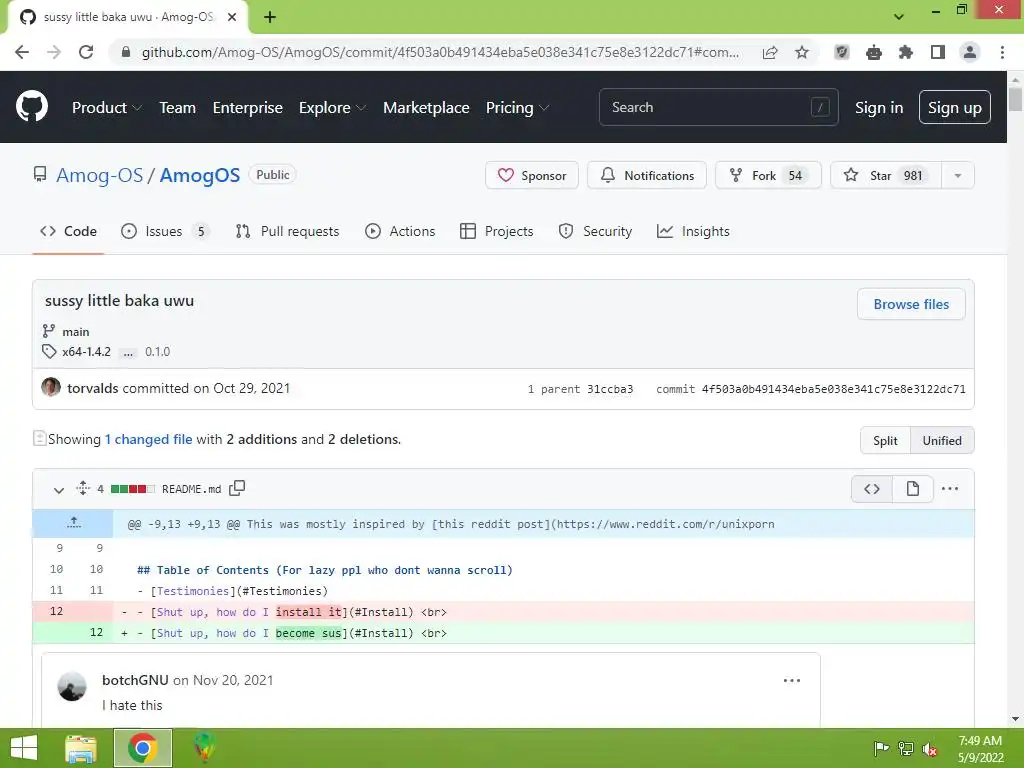The height and width of the screenshot is (768, 1024).
Task: Star the AmogOS repository
Action: (x=886, y=175)
